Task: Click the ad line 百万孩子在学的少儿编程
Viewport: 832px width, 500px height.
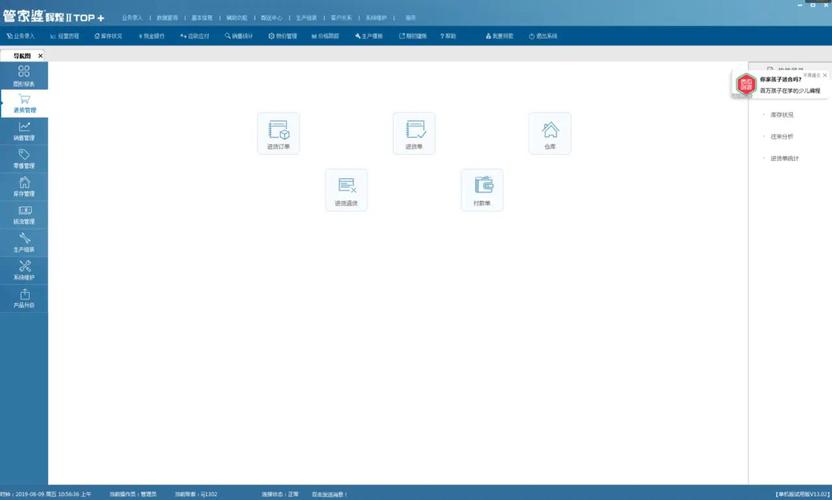Action: click(790, 91)
